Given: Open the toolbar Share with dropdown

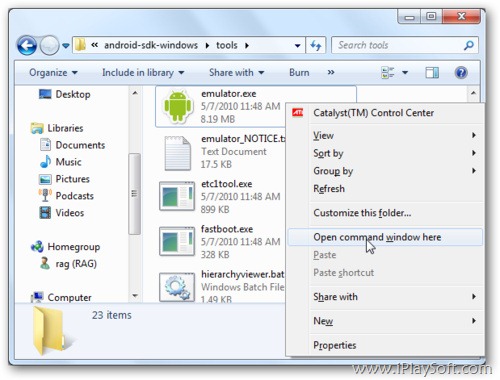Looking at the screenshot, I should pyautogui.click(x=237, y=73).
